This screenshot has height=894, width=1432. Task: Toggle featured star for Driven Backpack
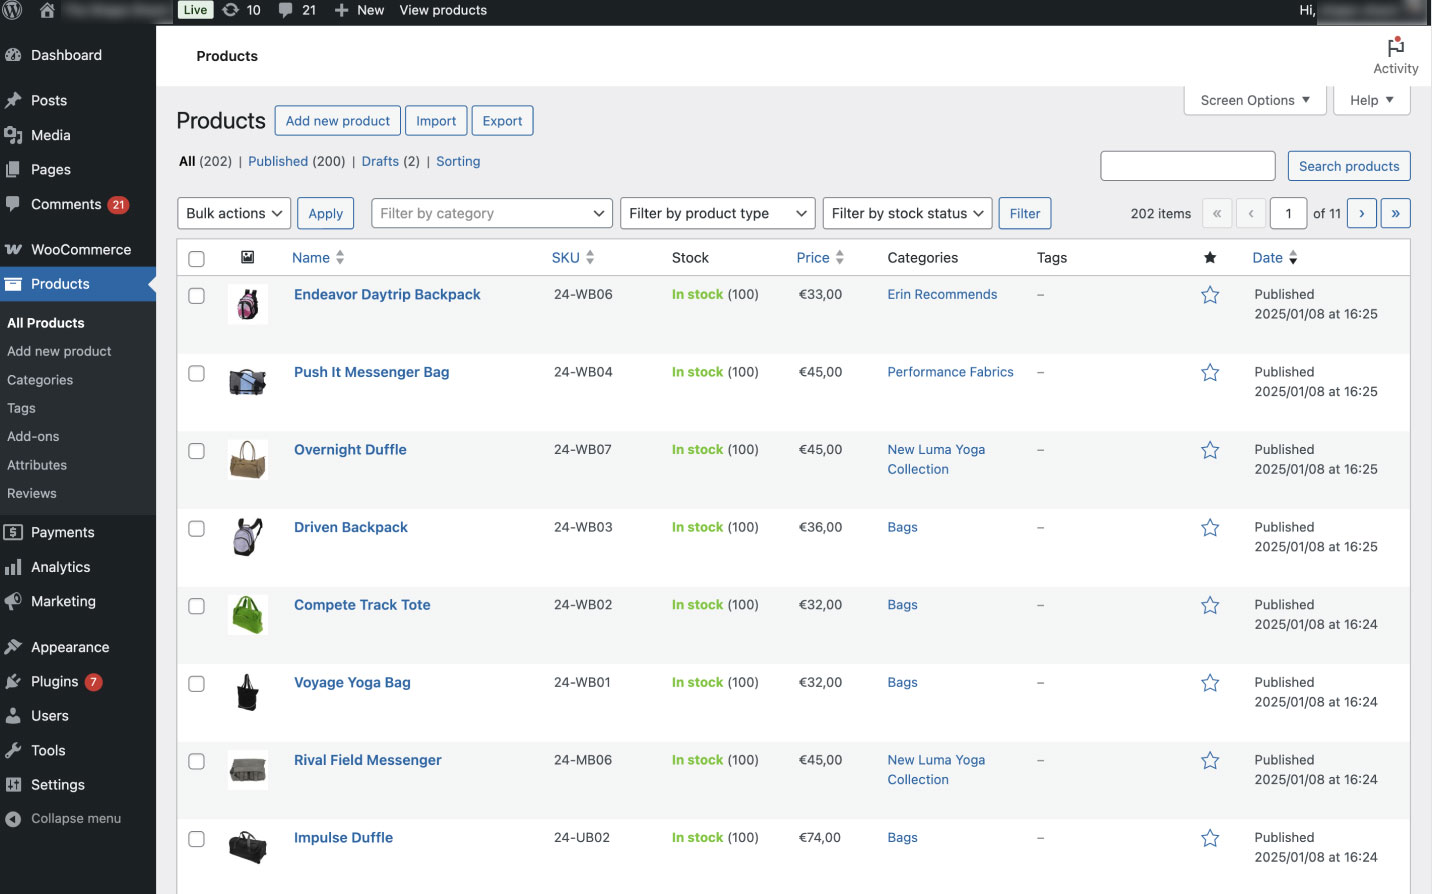tap(1210, 528)
